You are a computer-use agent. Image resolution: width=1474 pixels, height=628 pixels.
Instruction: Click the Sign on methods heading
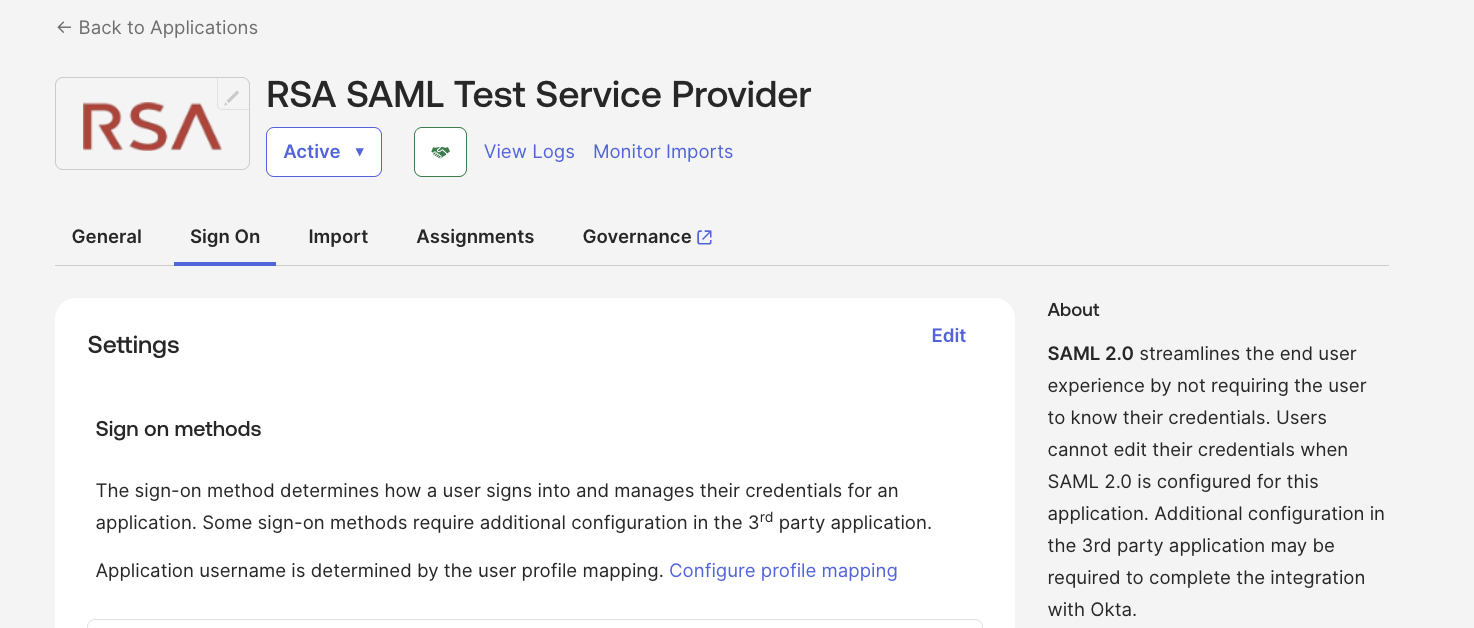tap(178, 429)
